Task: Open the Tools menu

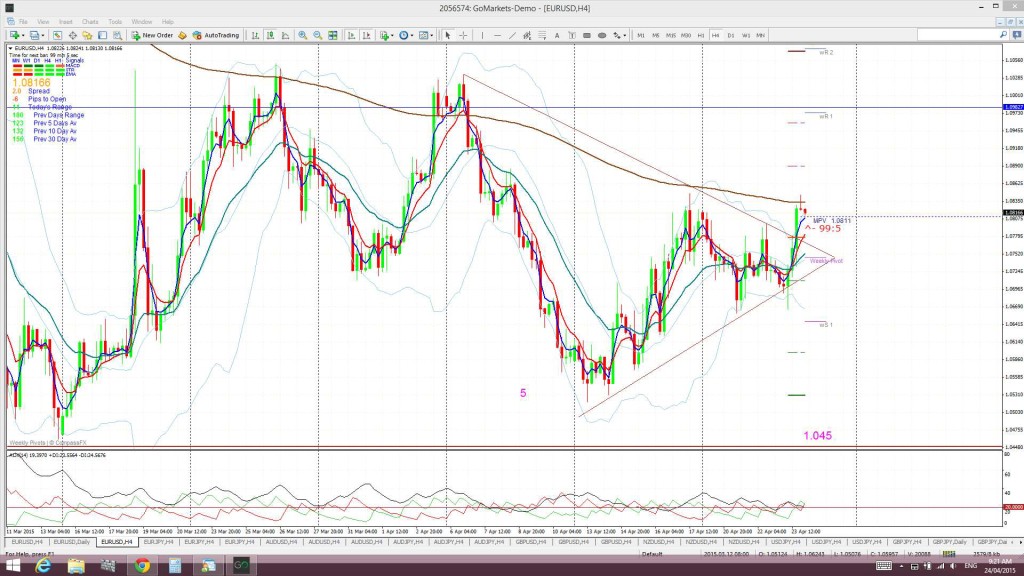Action: click(x=115, y=22)
